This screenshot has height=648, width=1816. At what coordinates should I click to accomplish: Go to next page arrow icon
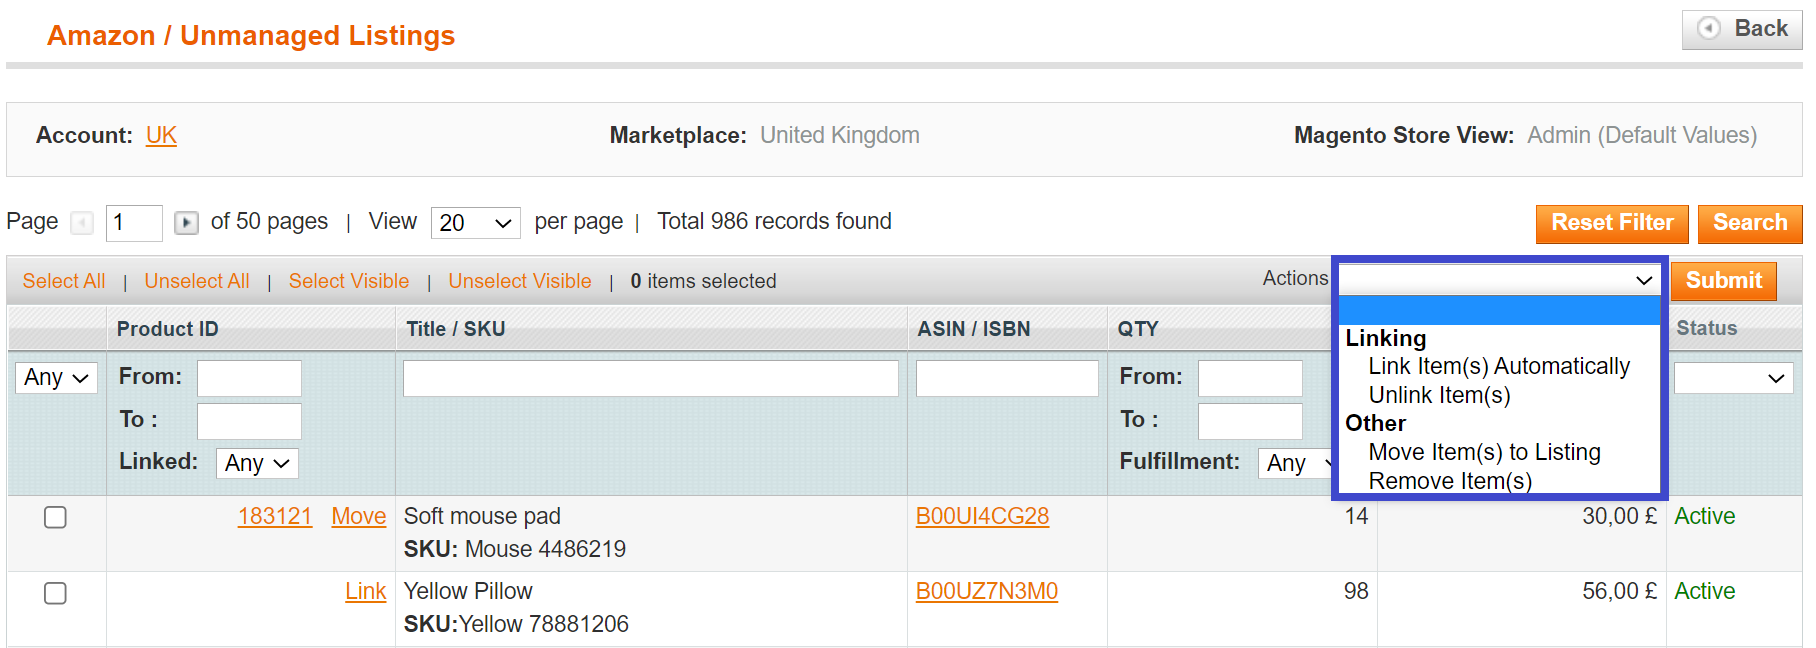(186, 222)
